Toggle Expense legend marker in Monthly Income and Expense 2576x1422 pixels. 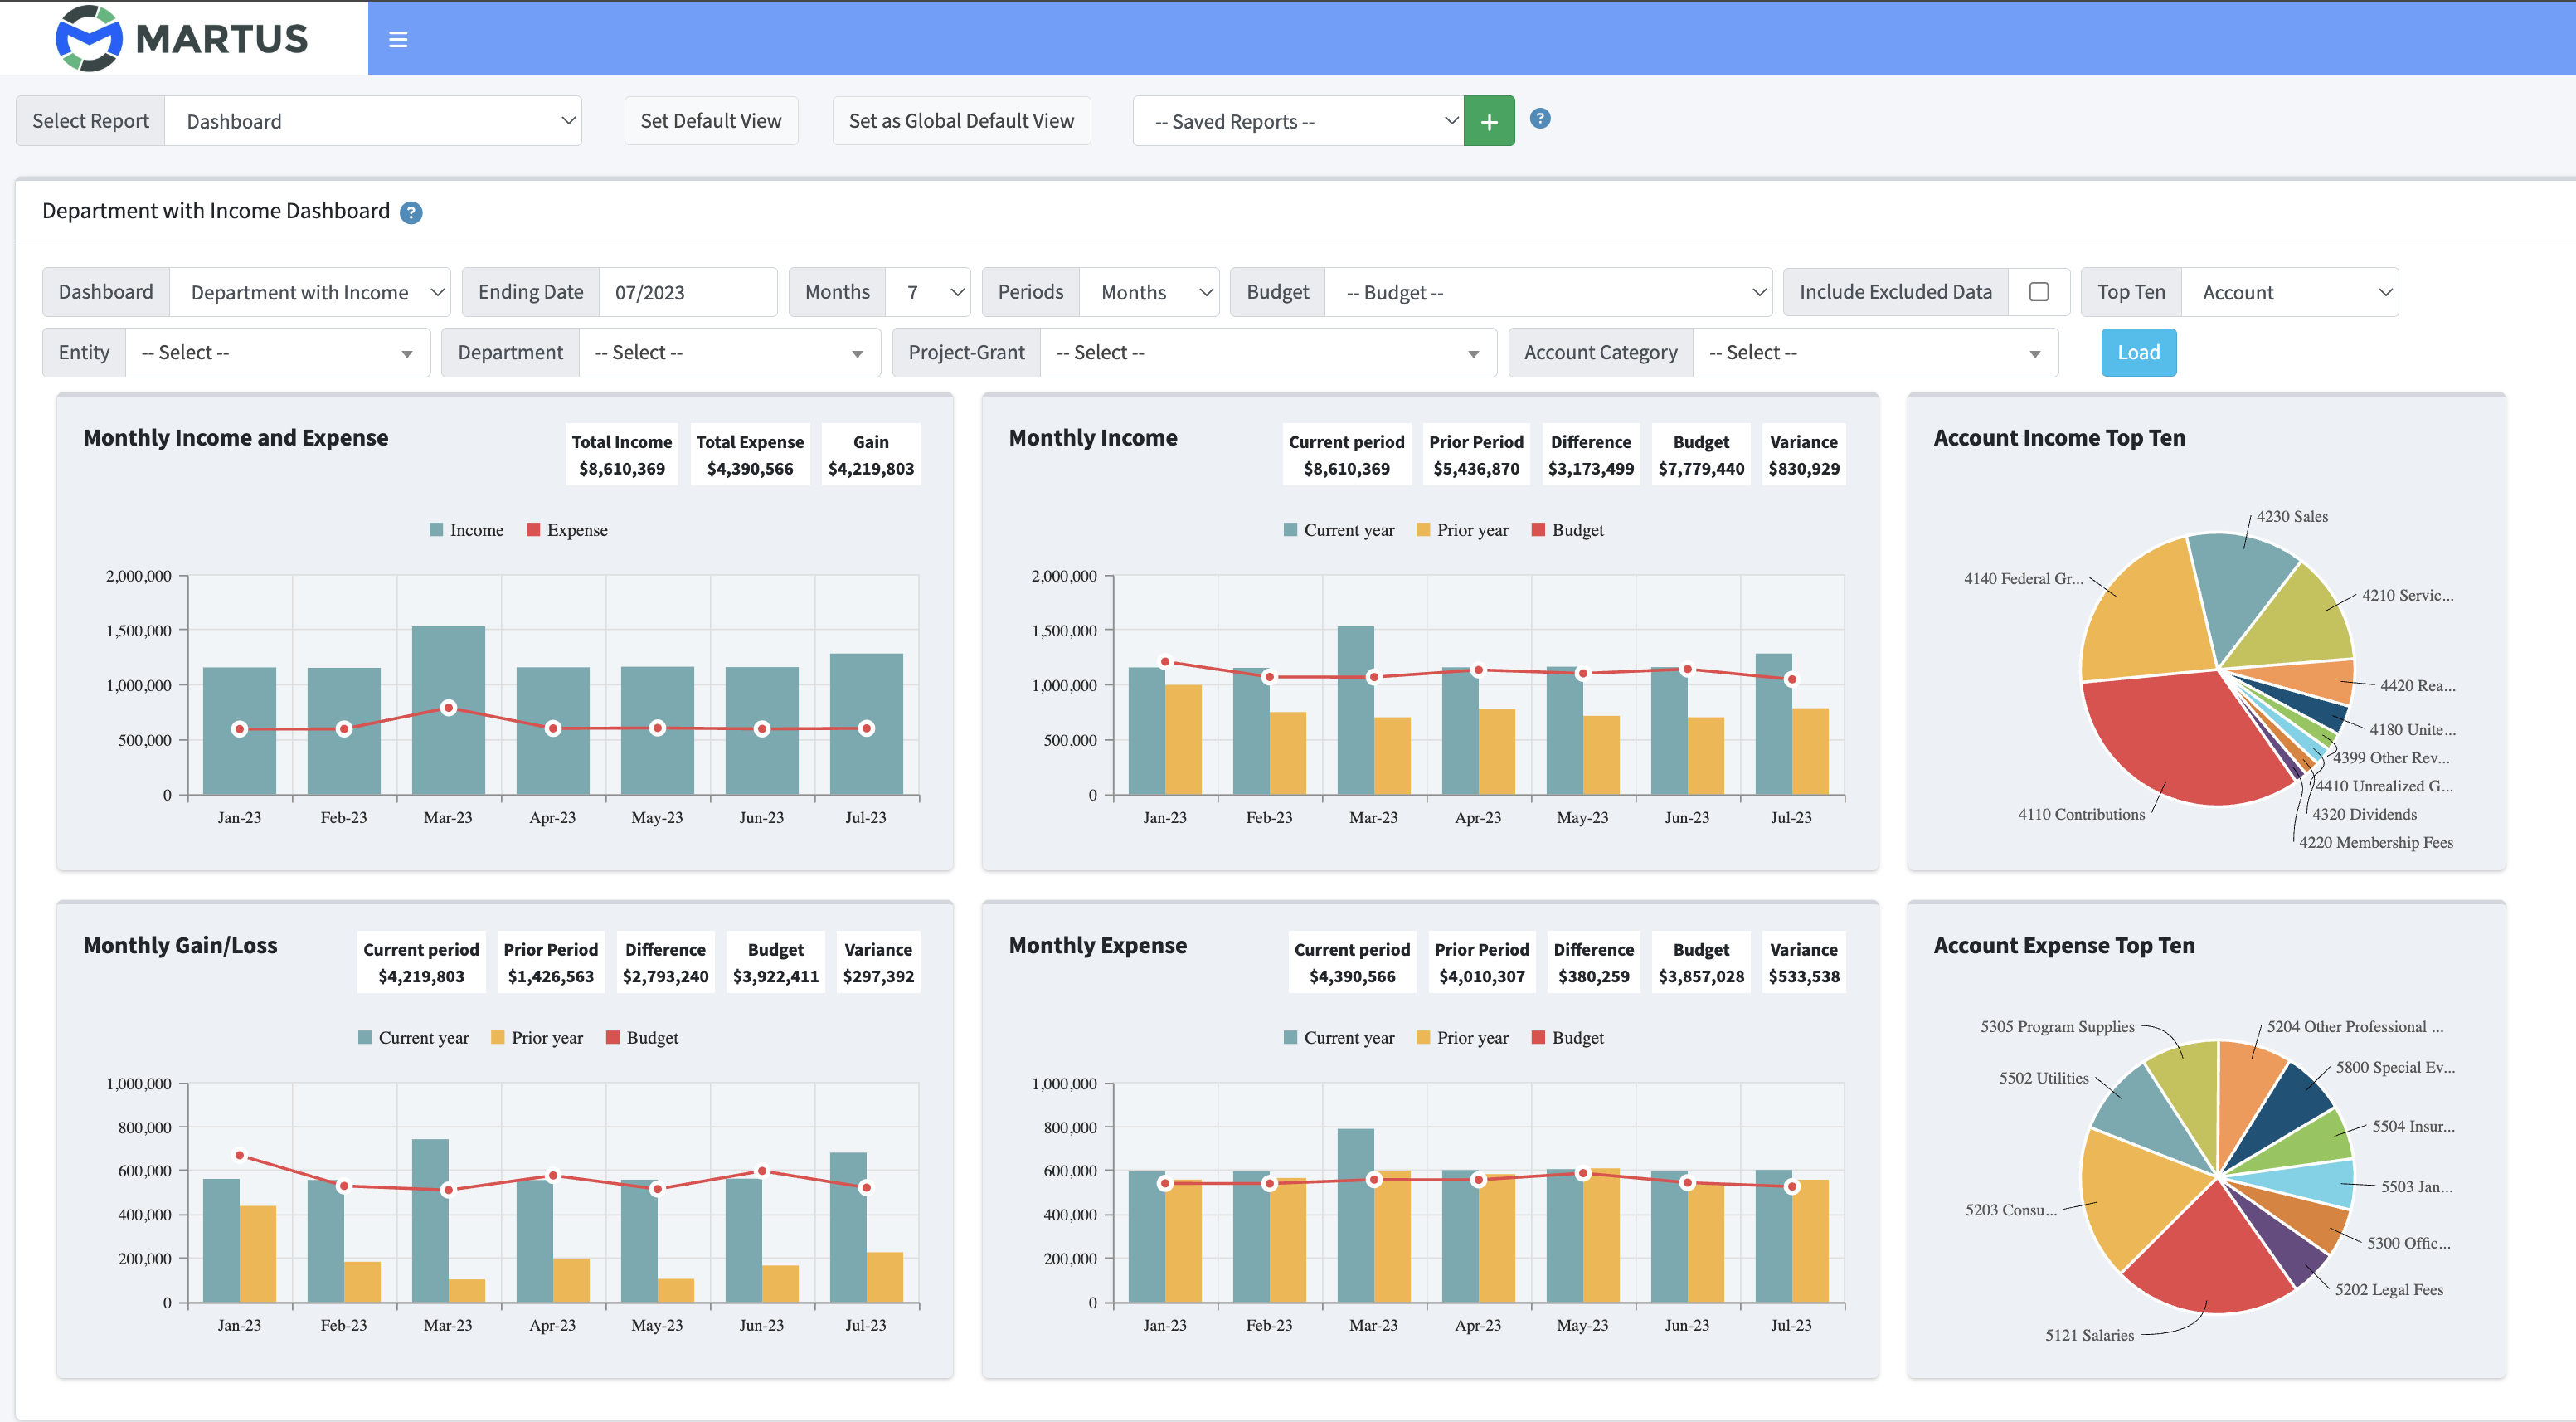coord(534,530)
